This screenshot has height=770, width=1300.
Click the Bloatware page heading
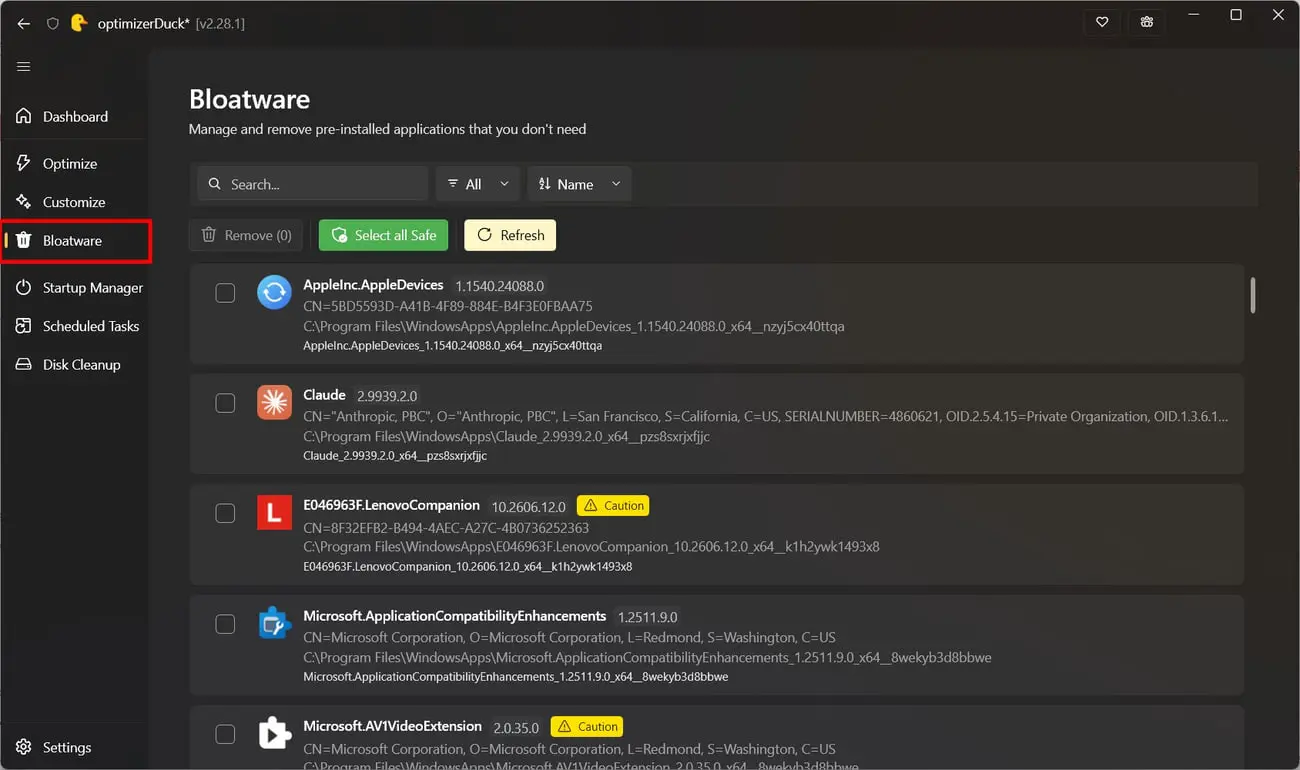249,99
